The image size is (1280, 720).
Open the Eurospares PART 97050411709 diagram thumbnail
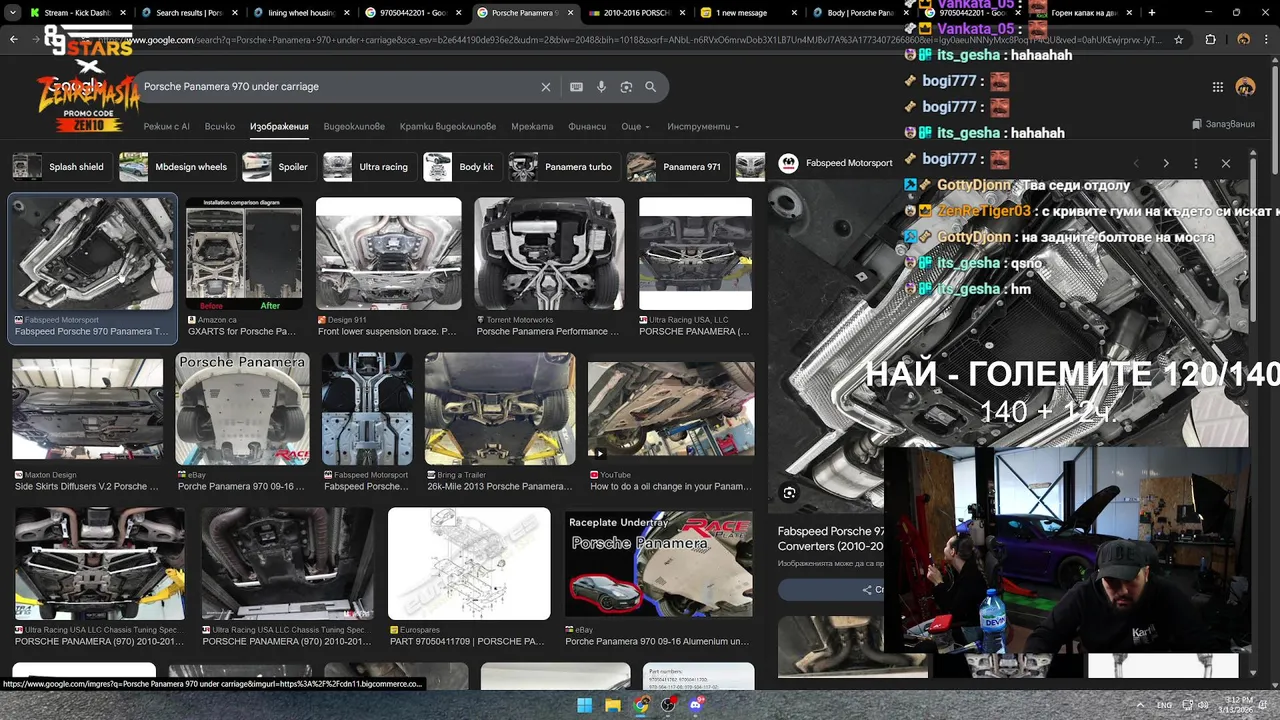click(469, 564)
